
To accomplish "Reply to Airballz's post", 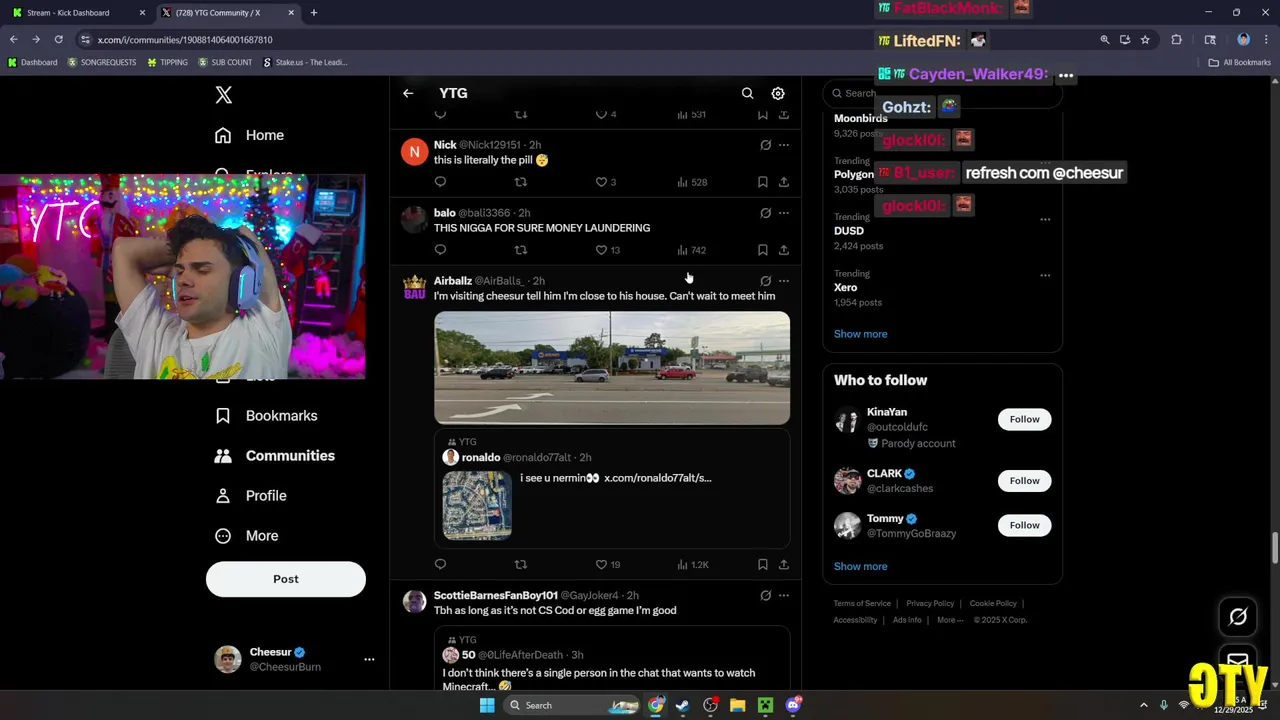I will coord(440,565).
